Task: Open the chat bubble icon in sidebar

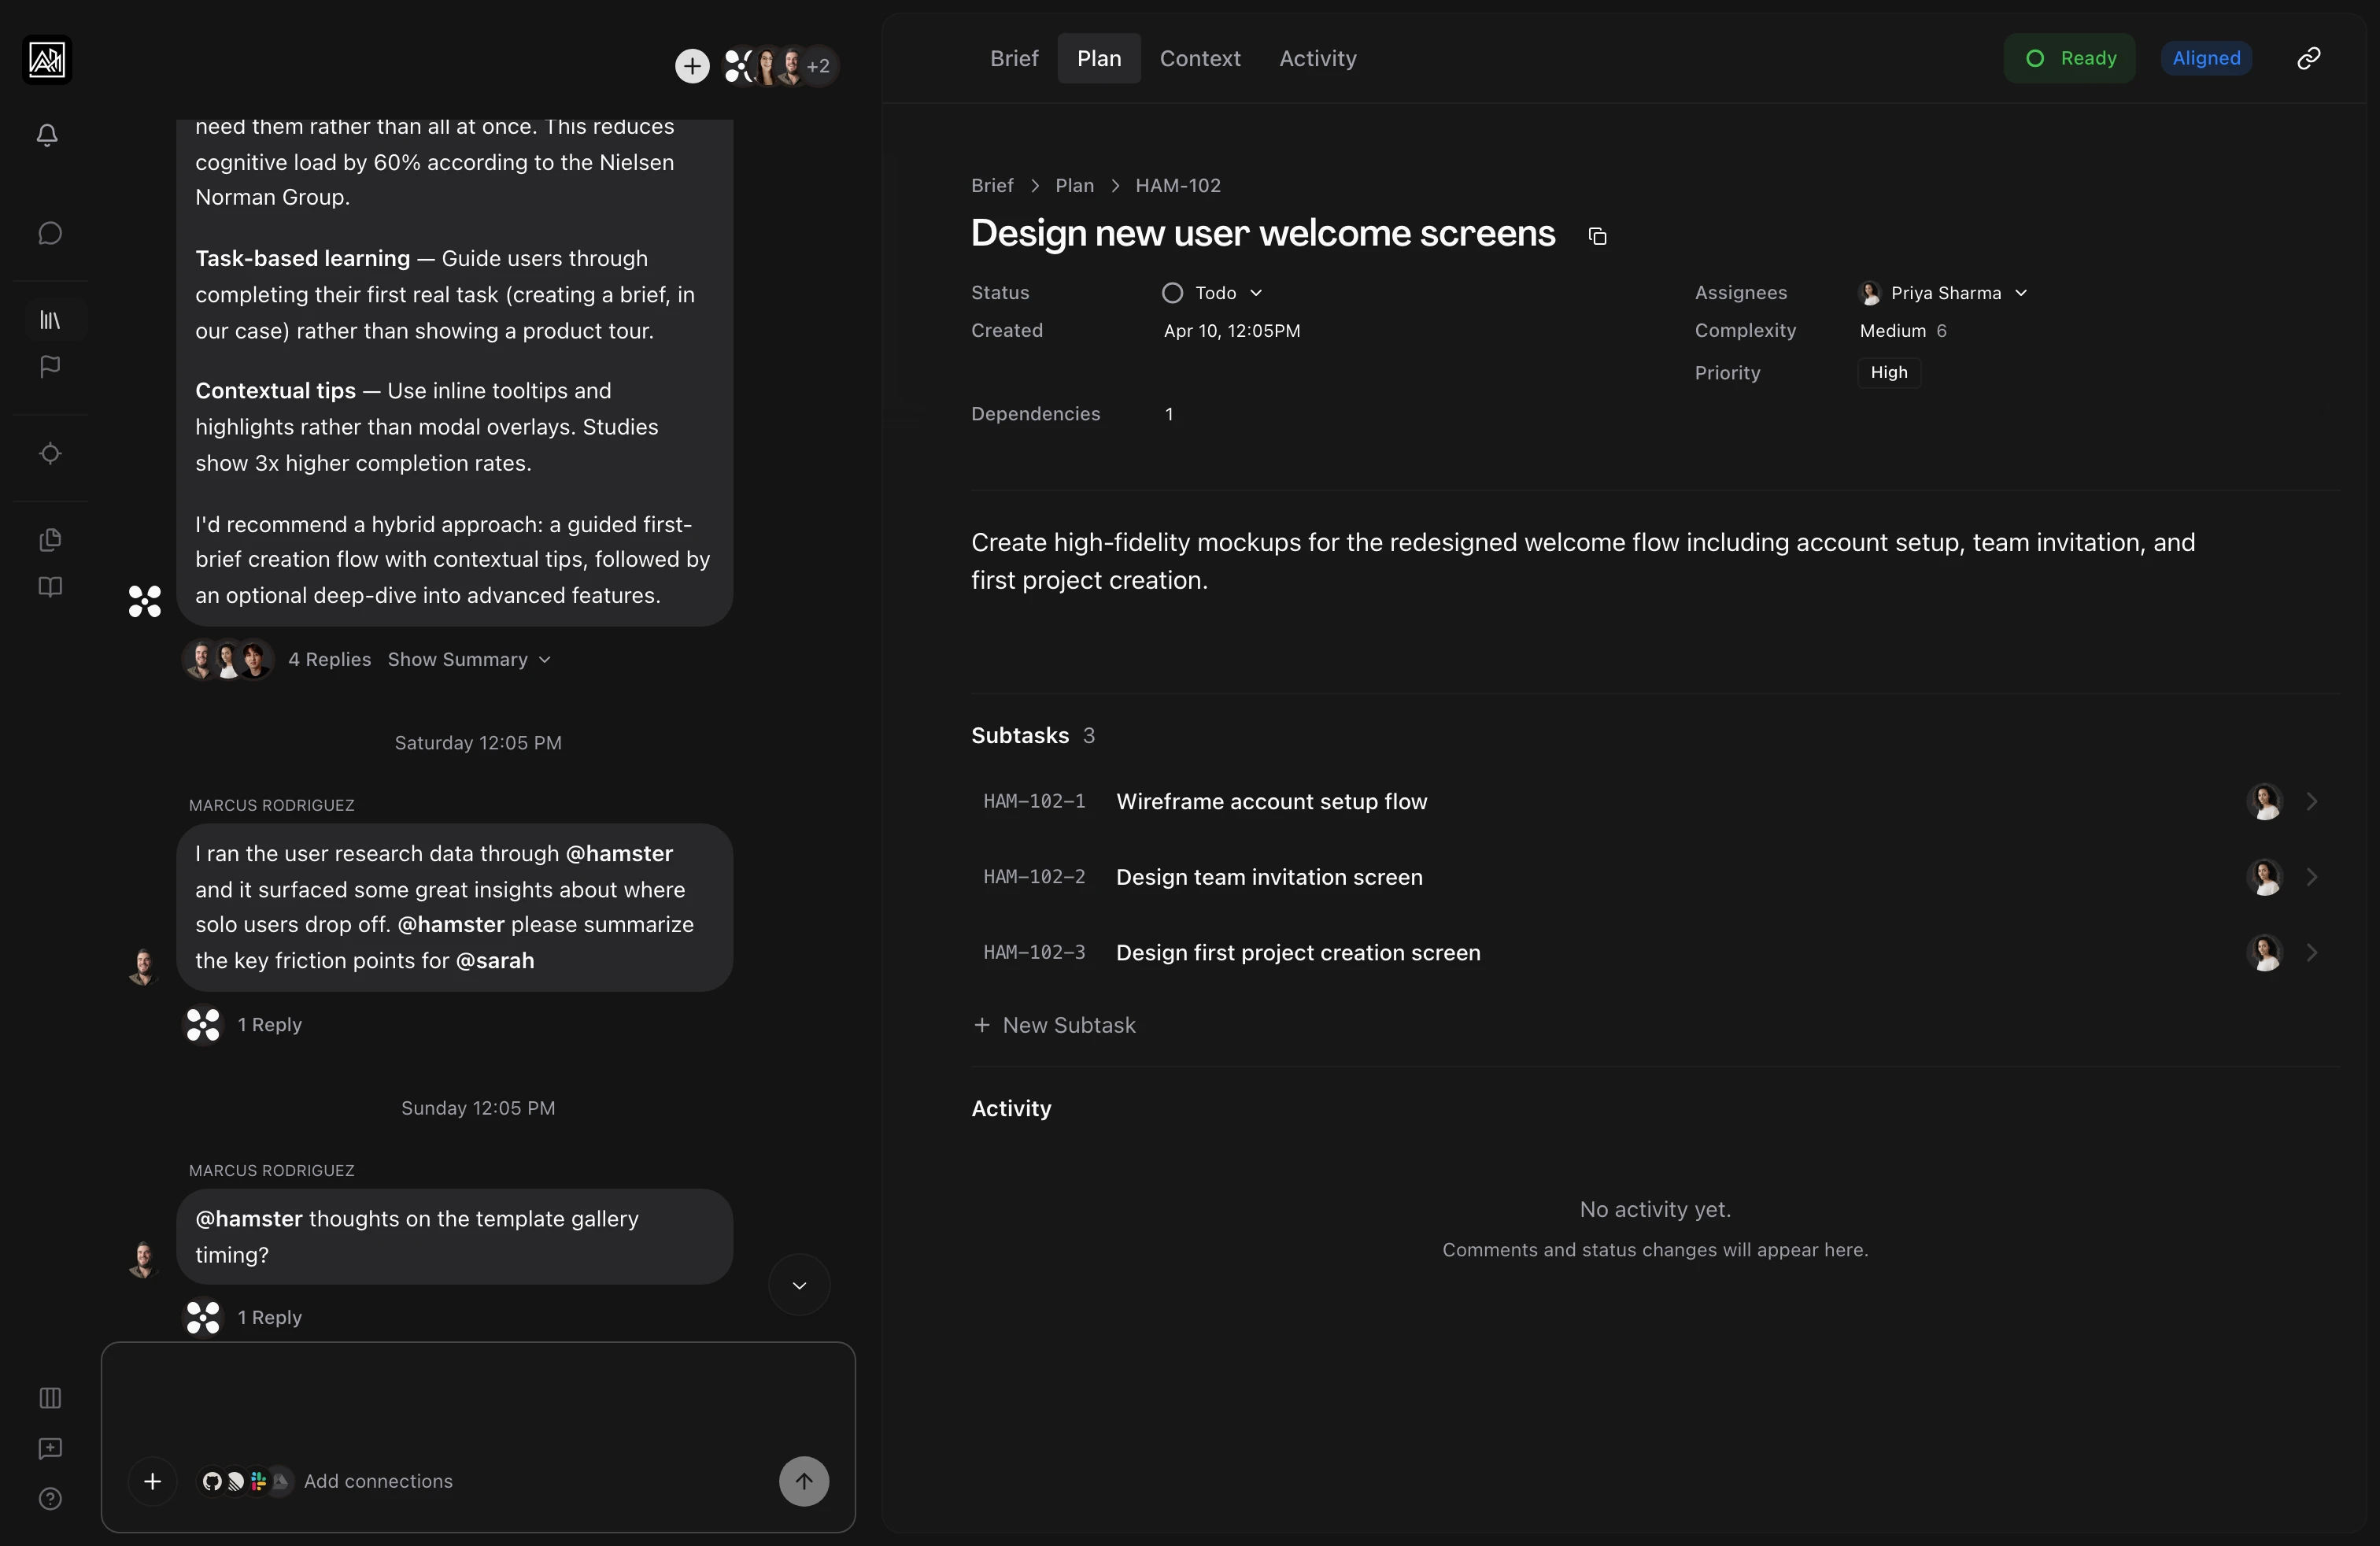Action: point(50,233)
